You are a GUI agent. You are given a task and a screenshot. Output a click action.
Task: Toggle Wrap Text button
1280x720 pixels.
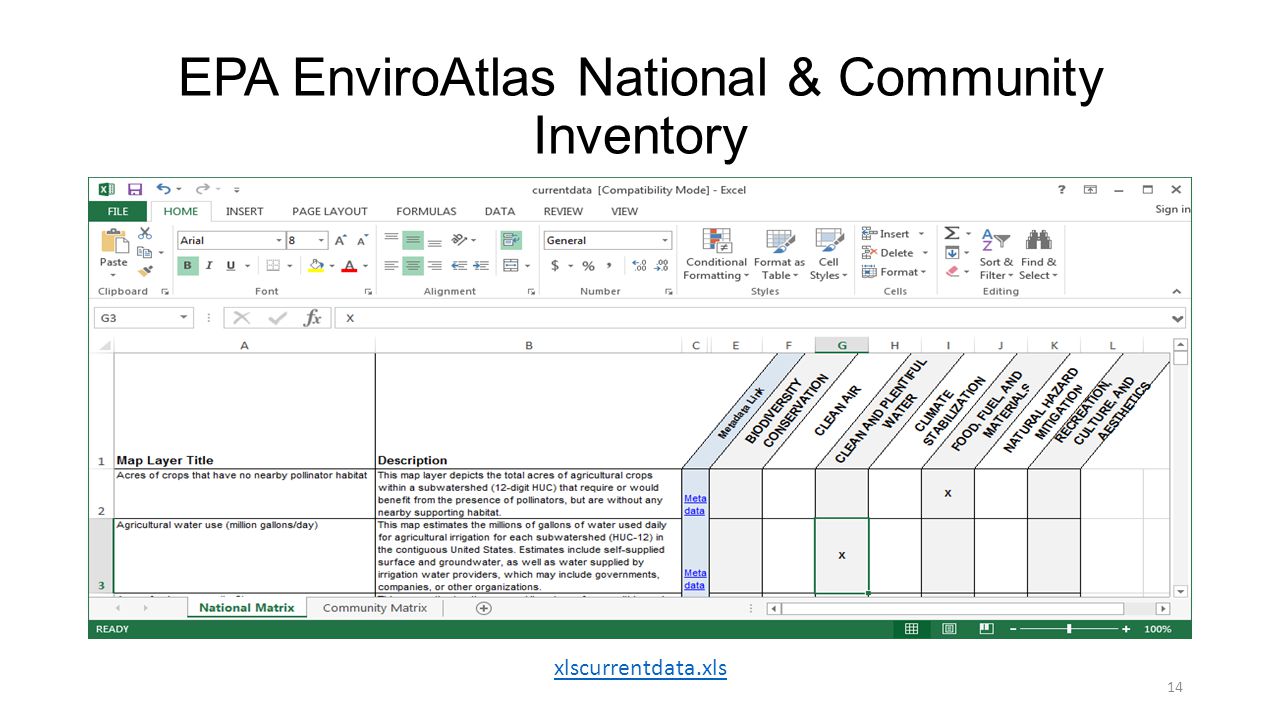tap(511, 240)
